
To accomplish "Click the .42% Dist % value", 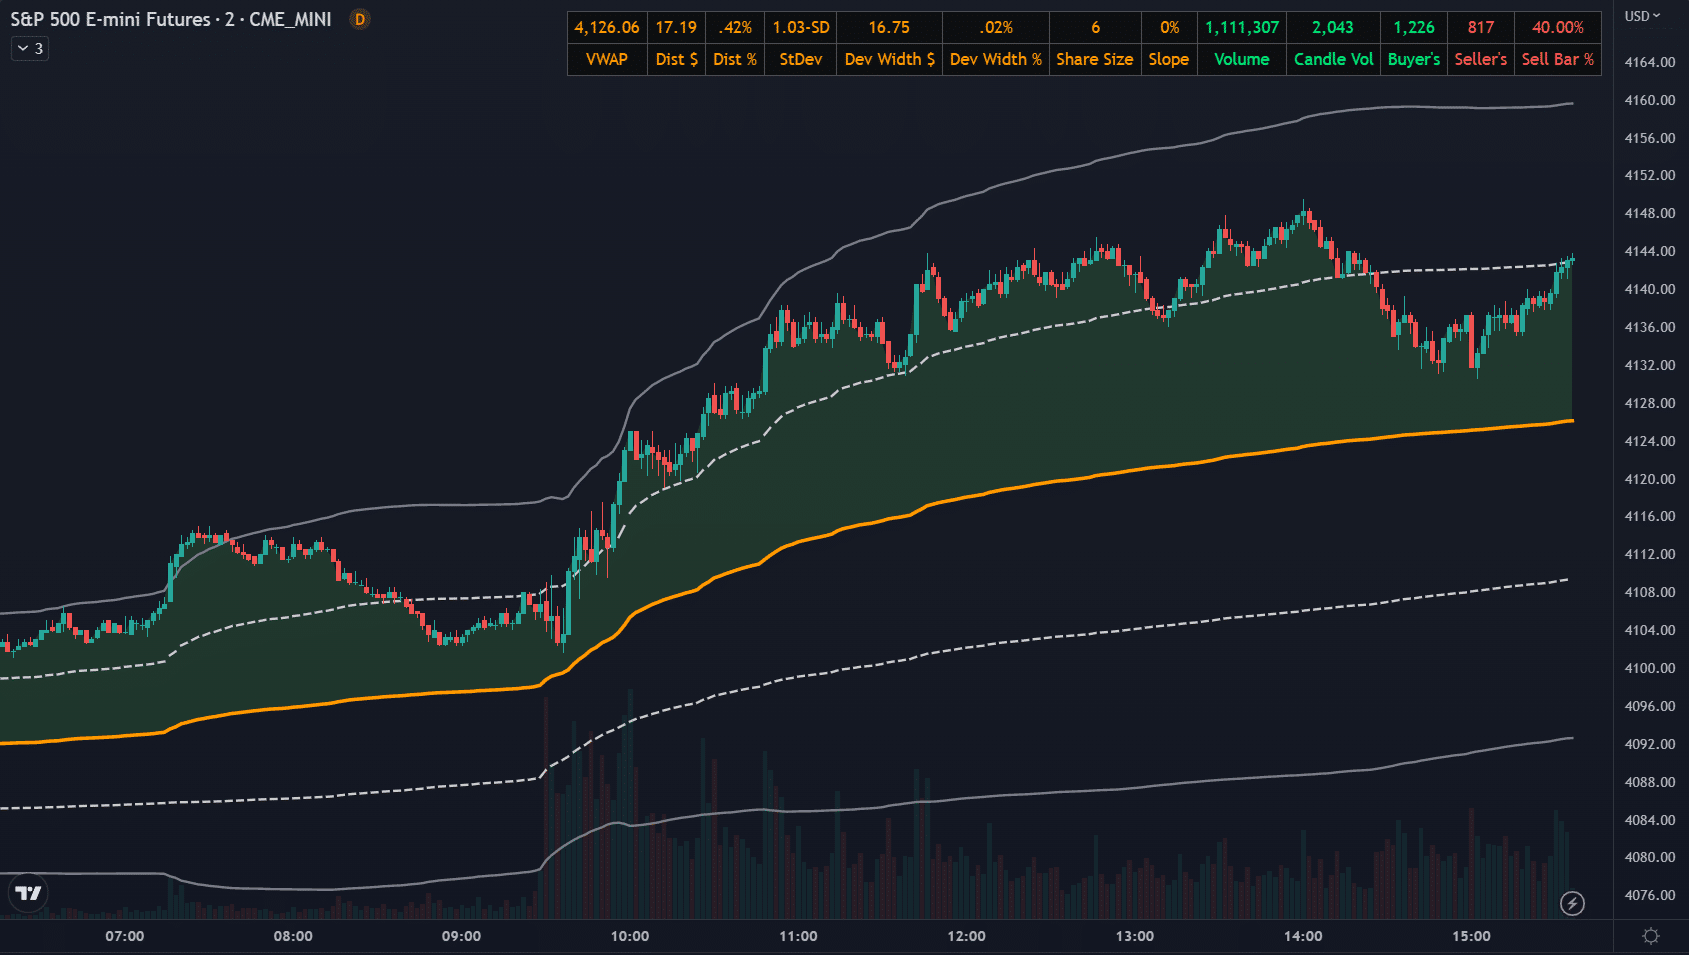I will point(735,28).
